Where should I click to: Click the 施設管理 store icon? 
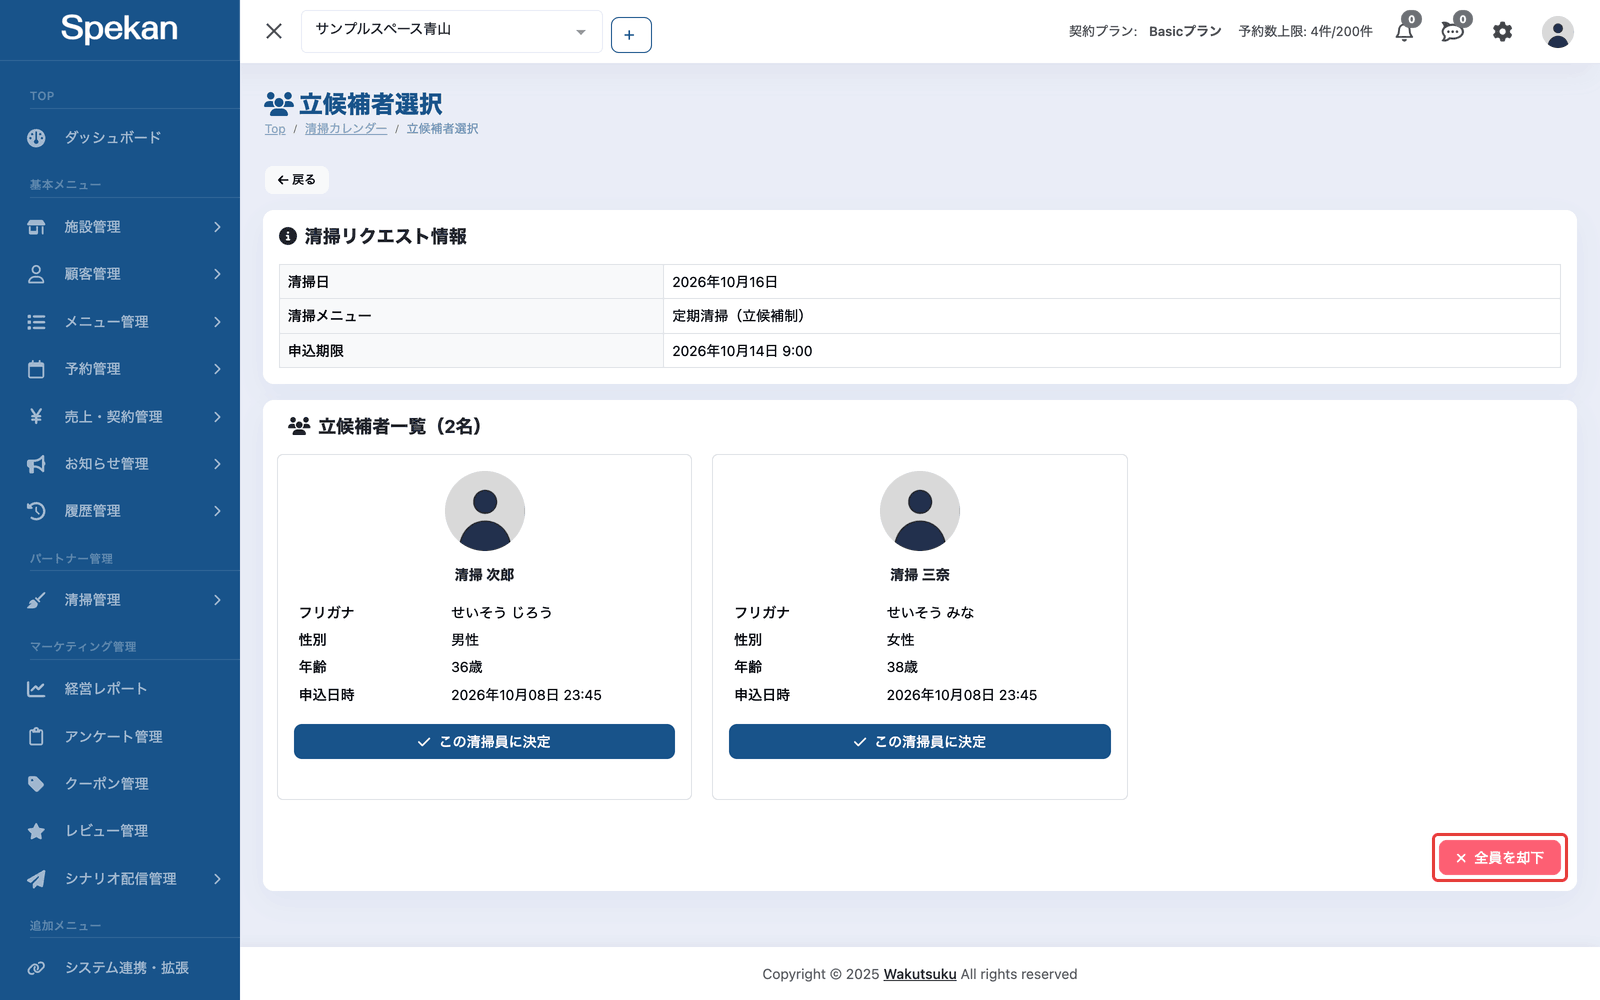point(36,227)
